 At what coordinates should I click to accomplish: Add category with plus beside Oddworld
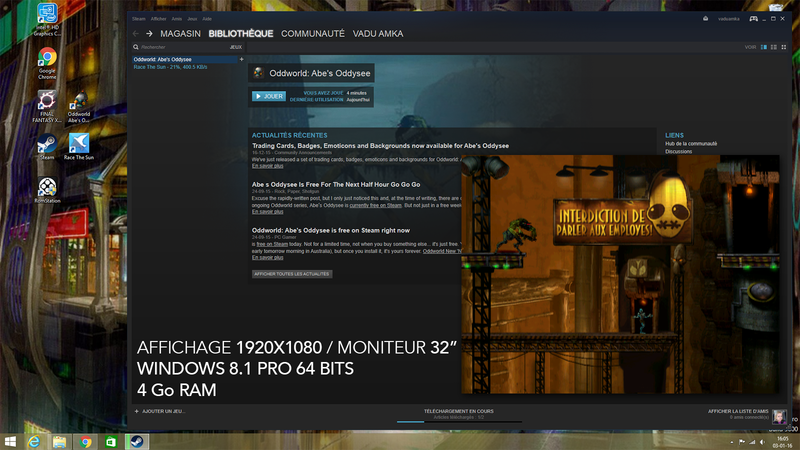[241, 59]
